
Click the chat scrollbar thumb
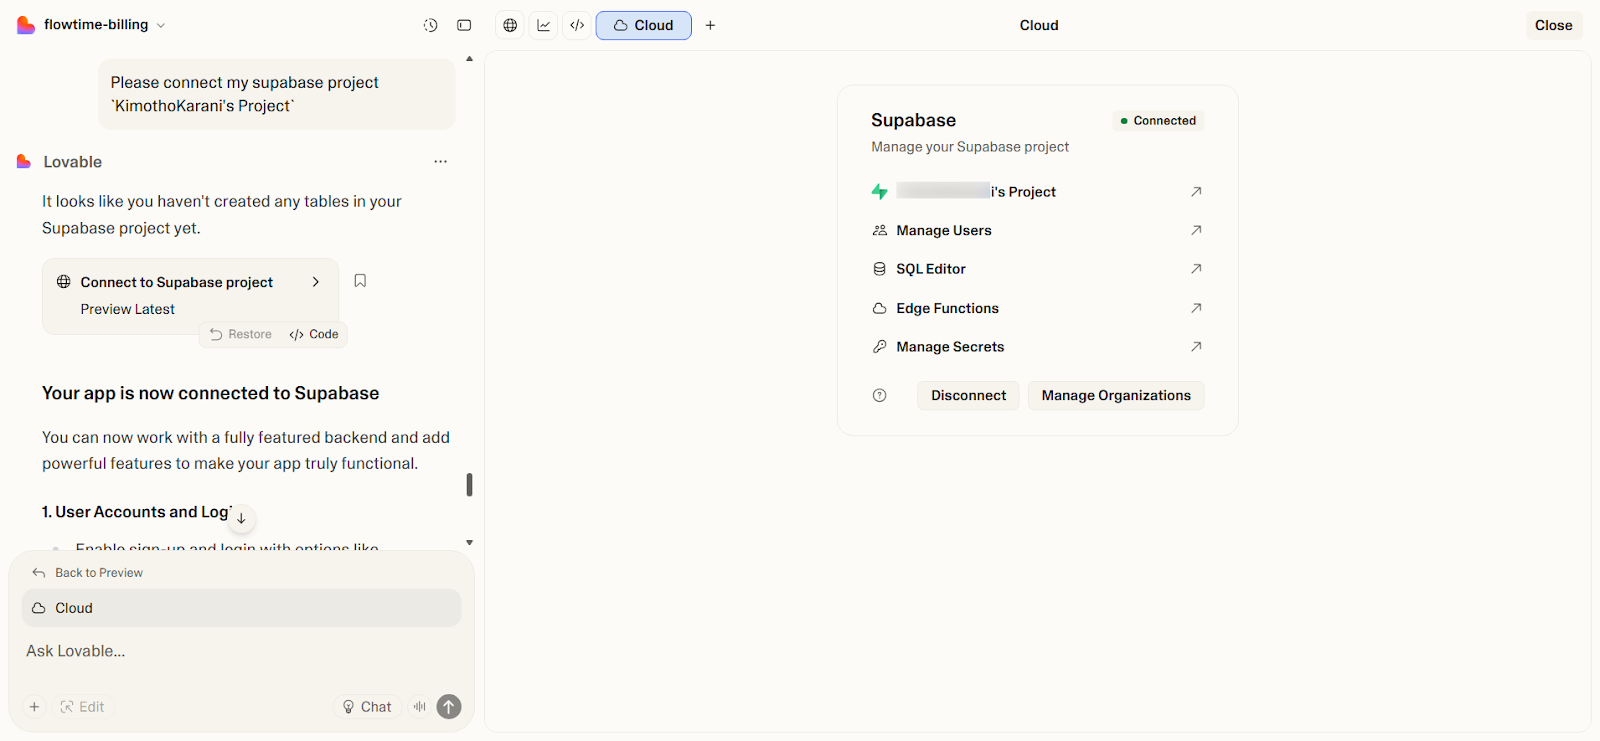(x=469, y=485)
